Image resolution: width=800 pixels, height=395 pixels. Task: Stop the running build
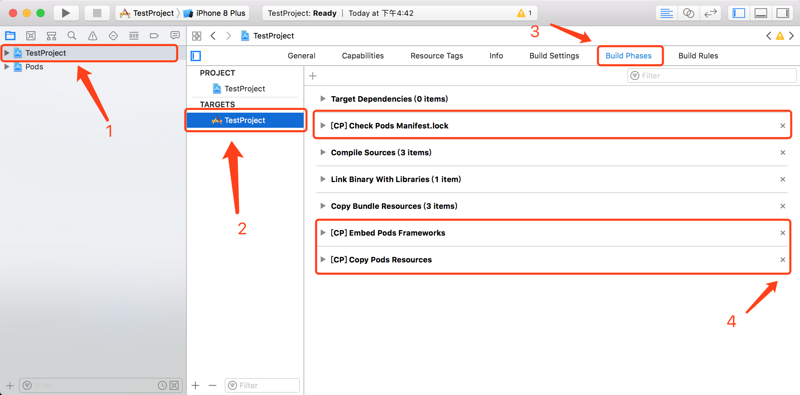(97, 13)
